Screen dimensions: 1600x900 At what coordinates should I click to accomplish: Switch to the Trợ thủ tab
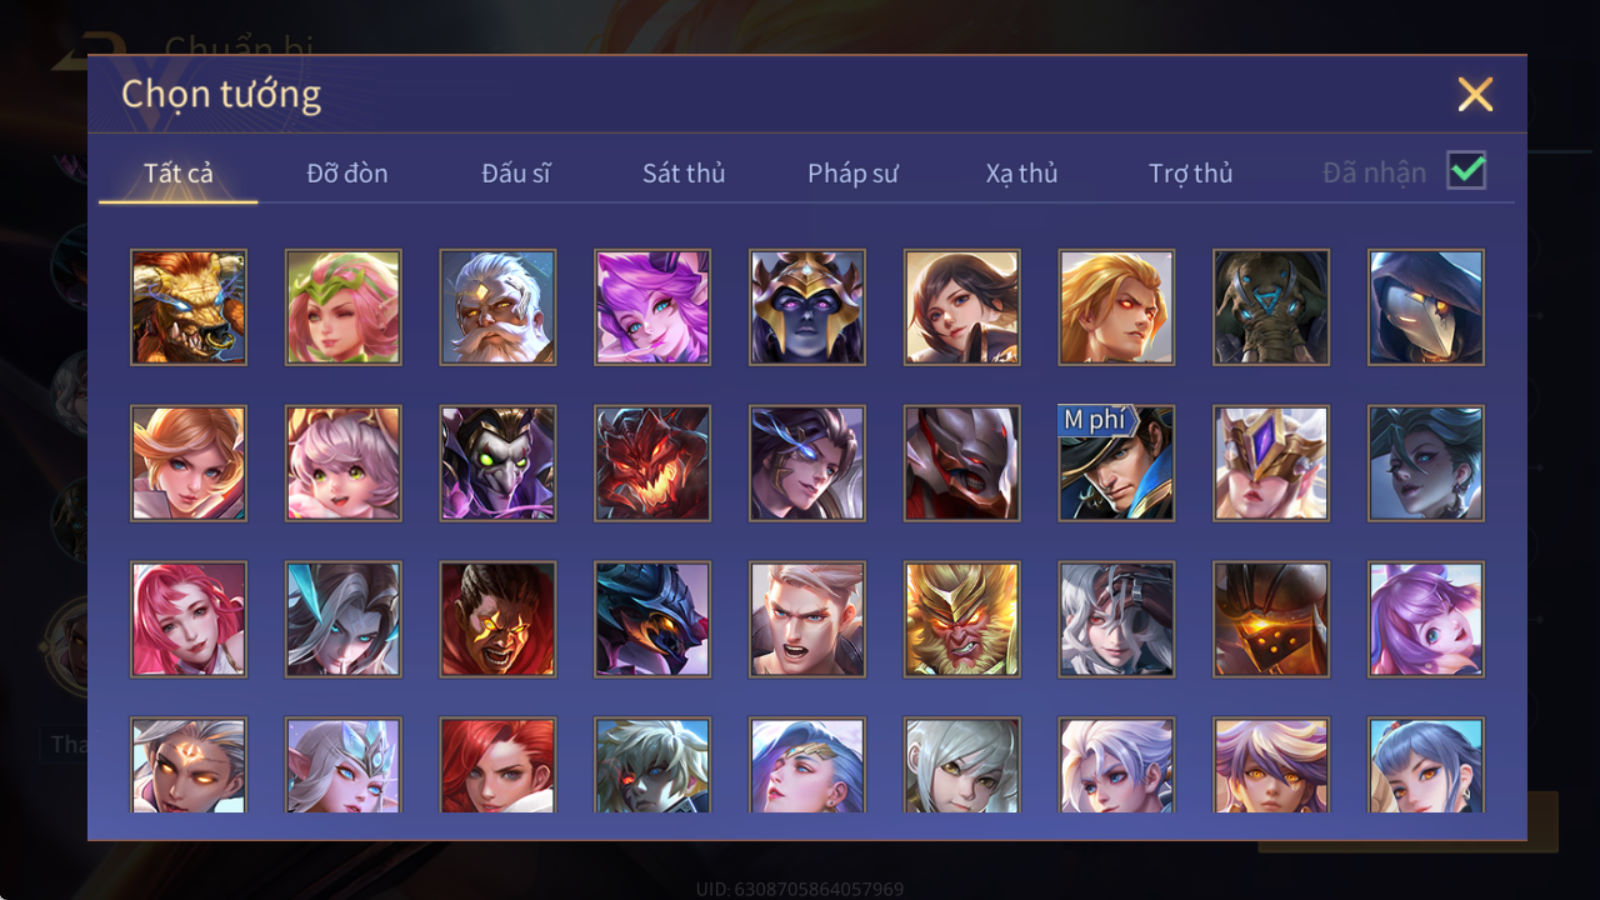point(1190,173)
